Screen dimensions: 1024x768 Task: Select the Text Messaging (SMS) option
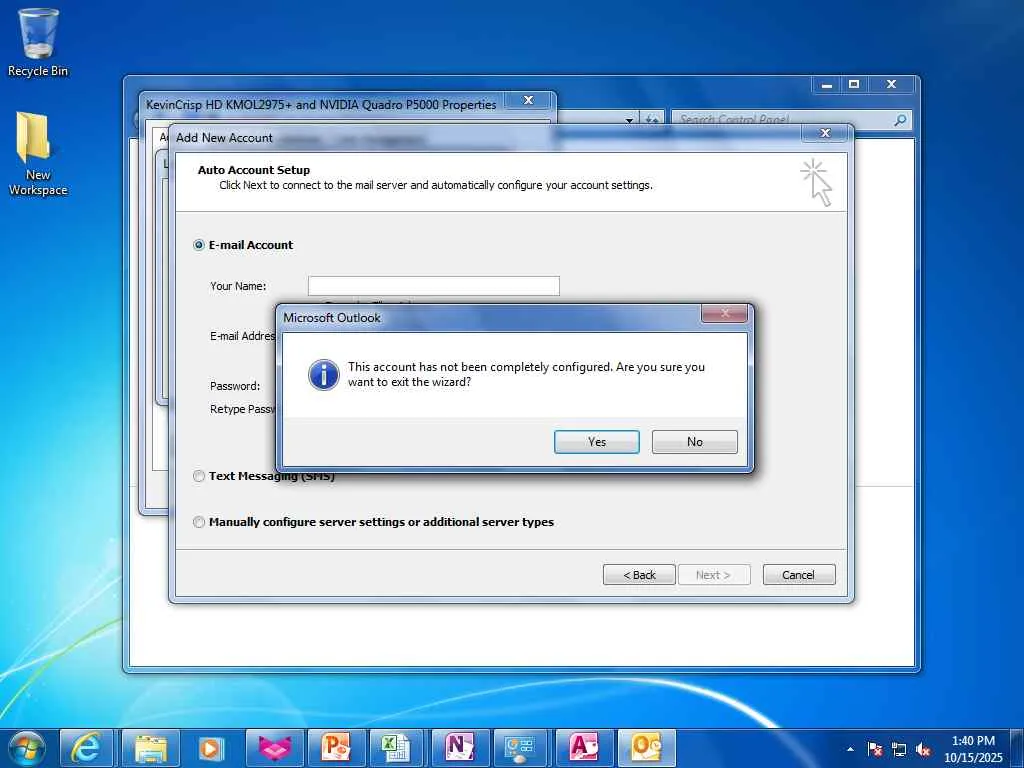pyautogui.click(x=199, y=476)
